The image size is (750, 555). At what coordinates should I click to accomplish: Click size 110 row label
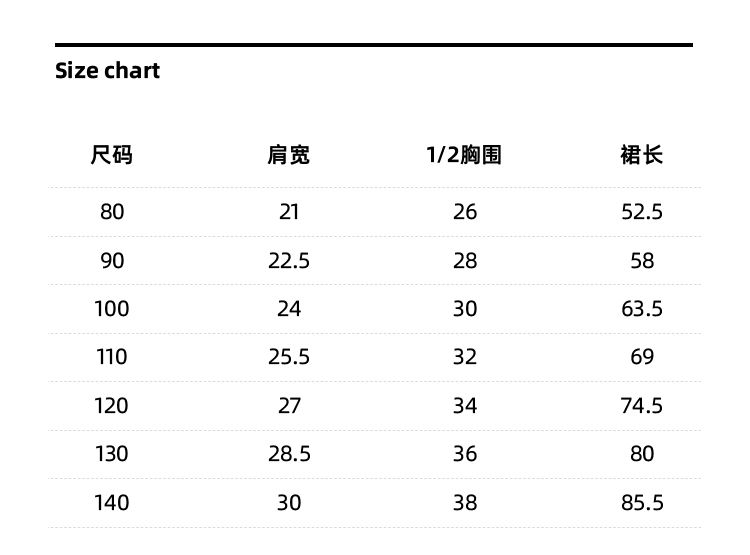111,357
